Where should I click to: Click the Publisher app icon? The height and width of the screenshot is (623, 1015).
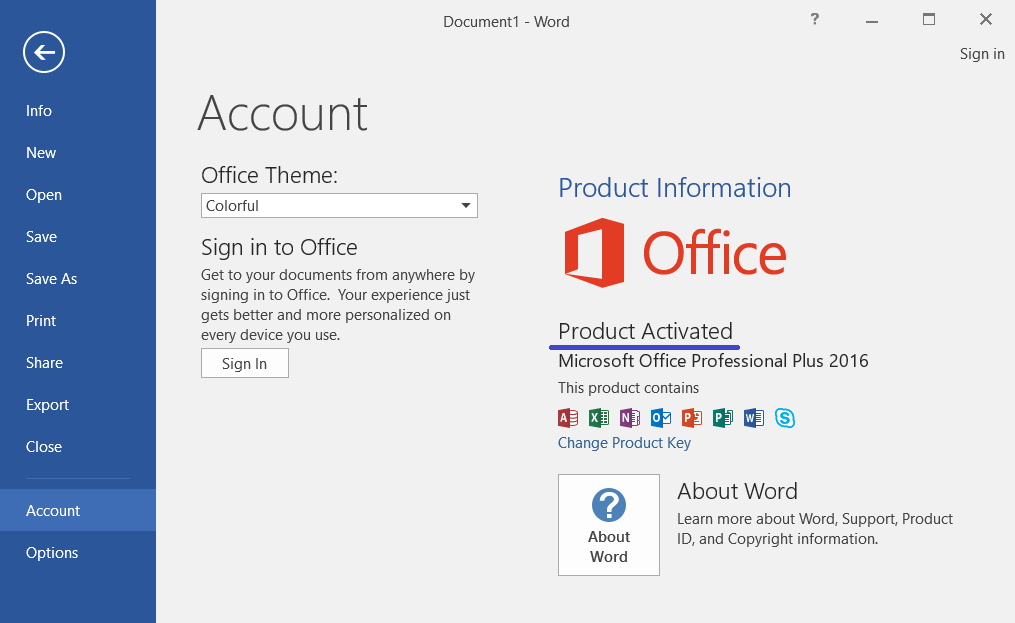(723, 418)
